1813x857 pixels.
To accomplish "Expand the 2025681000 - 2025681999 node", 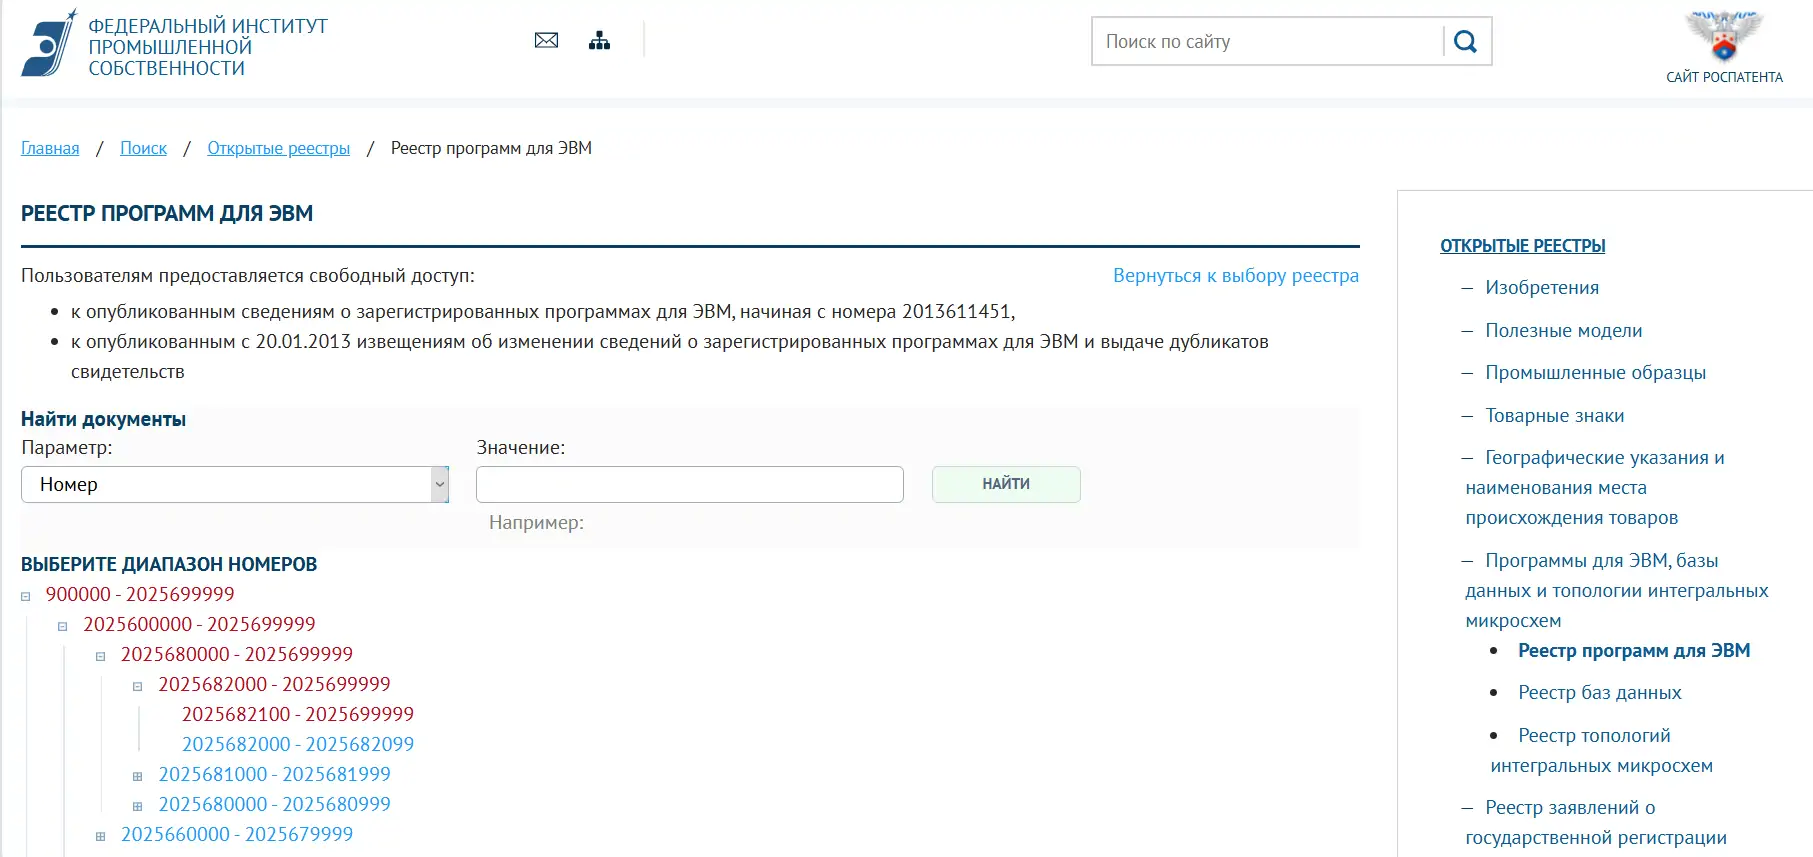I will (138, 777).
